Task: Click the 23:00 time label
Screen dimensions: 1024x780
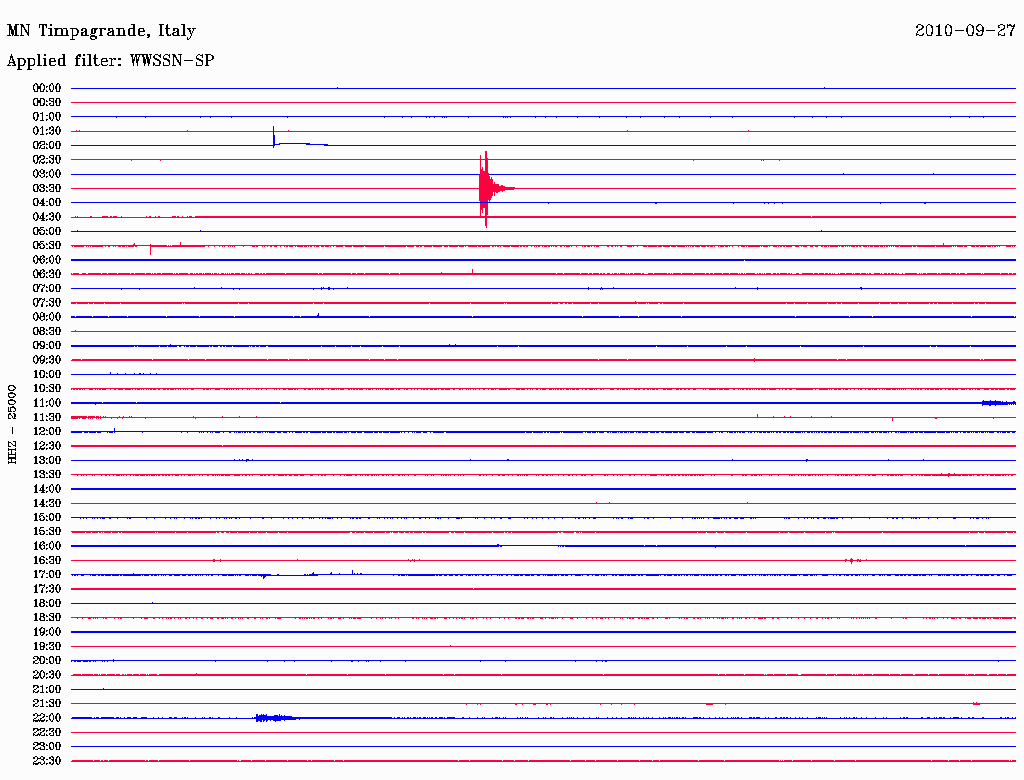Action: click(47, 747)
